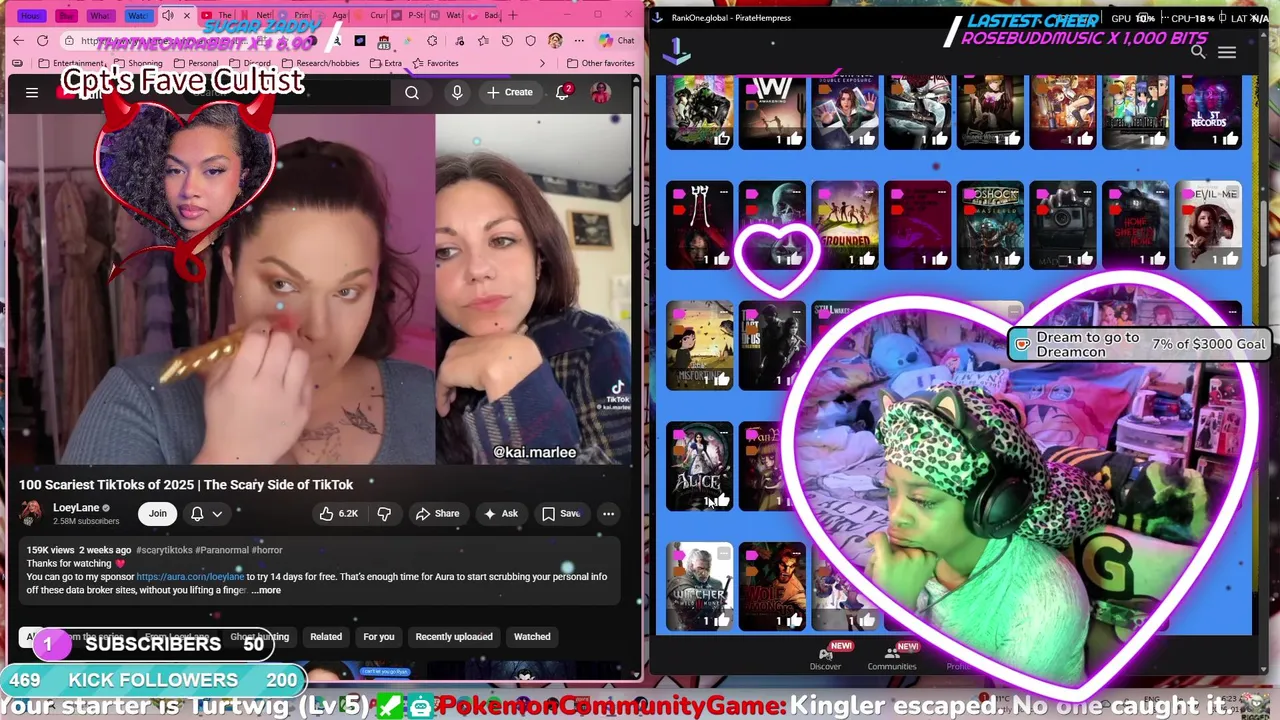Open the Grounded game card
Image resolution: width=1280 pixels, height=720 pixels.
[846, 226]
